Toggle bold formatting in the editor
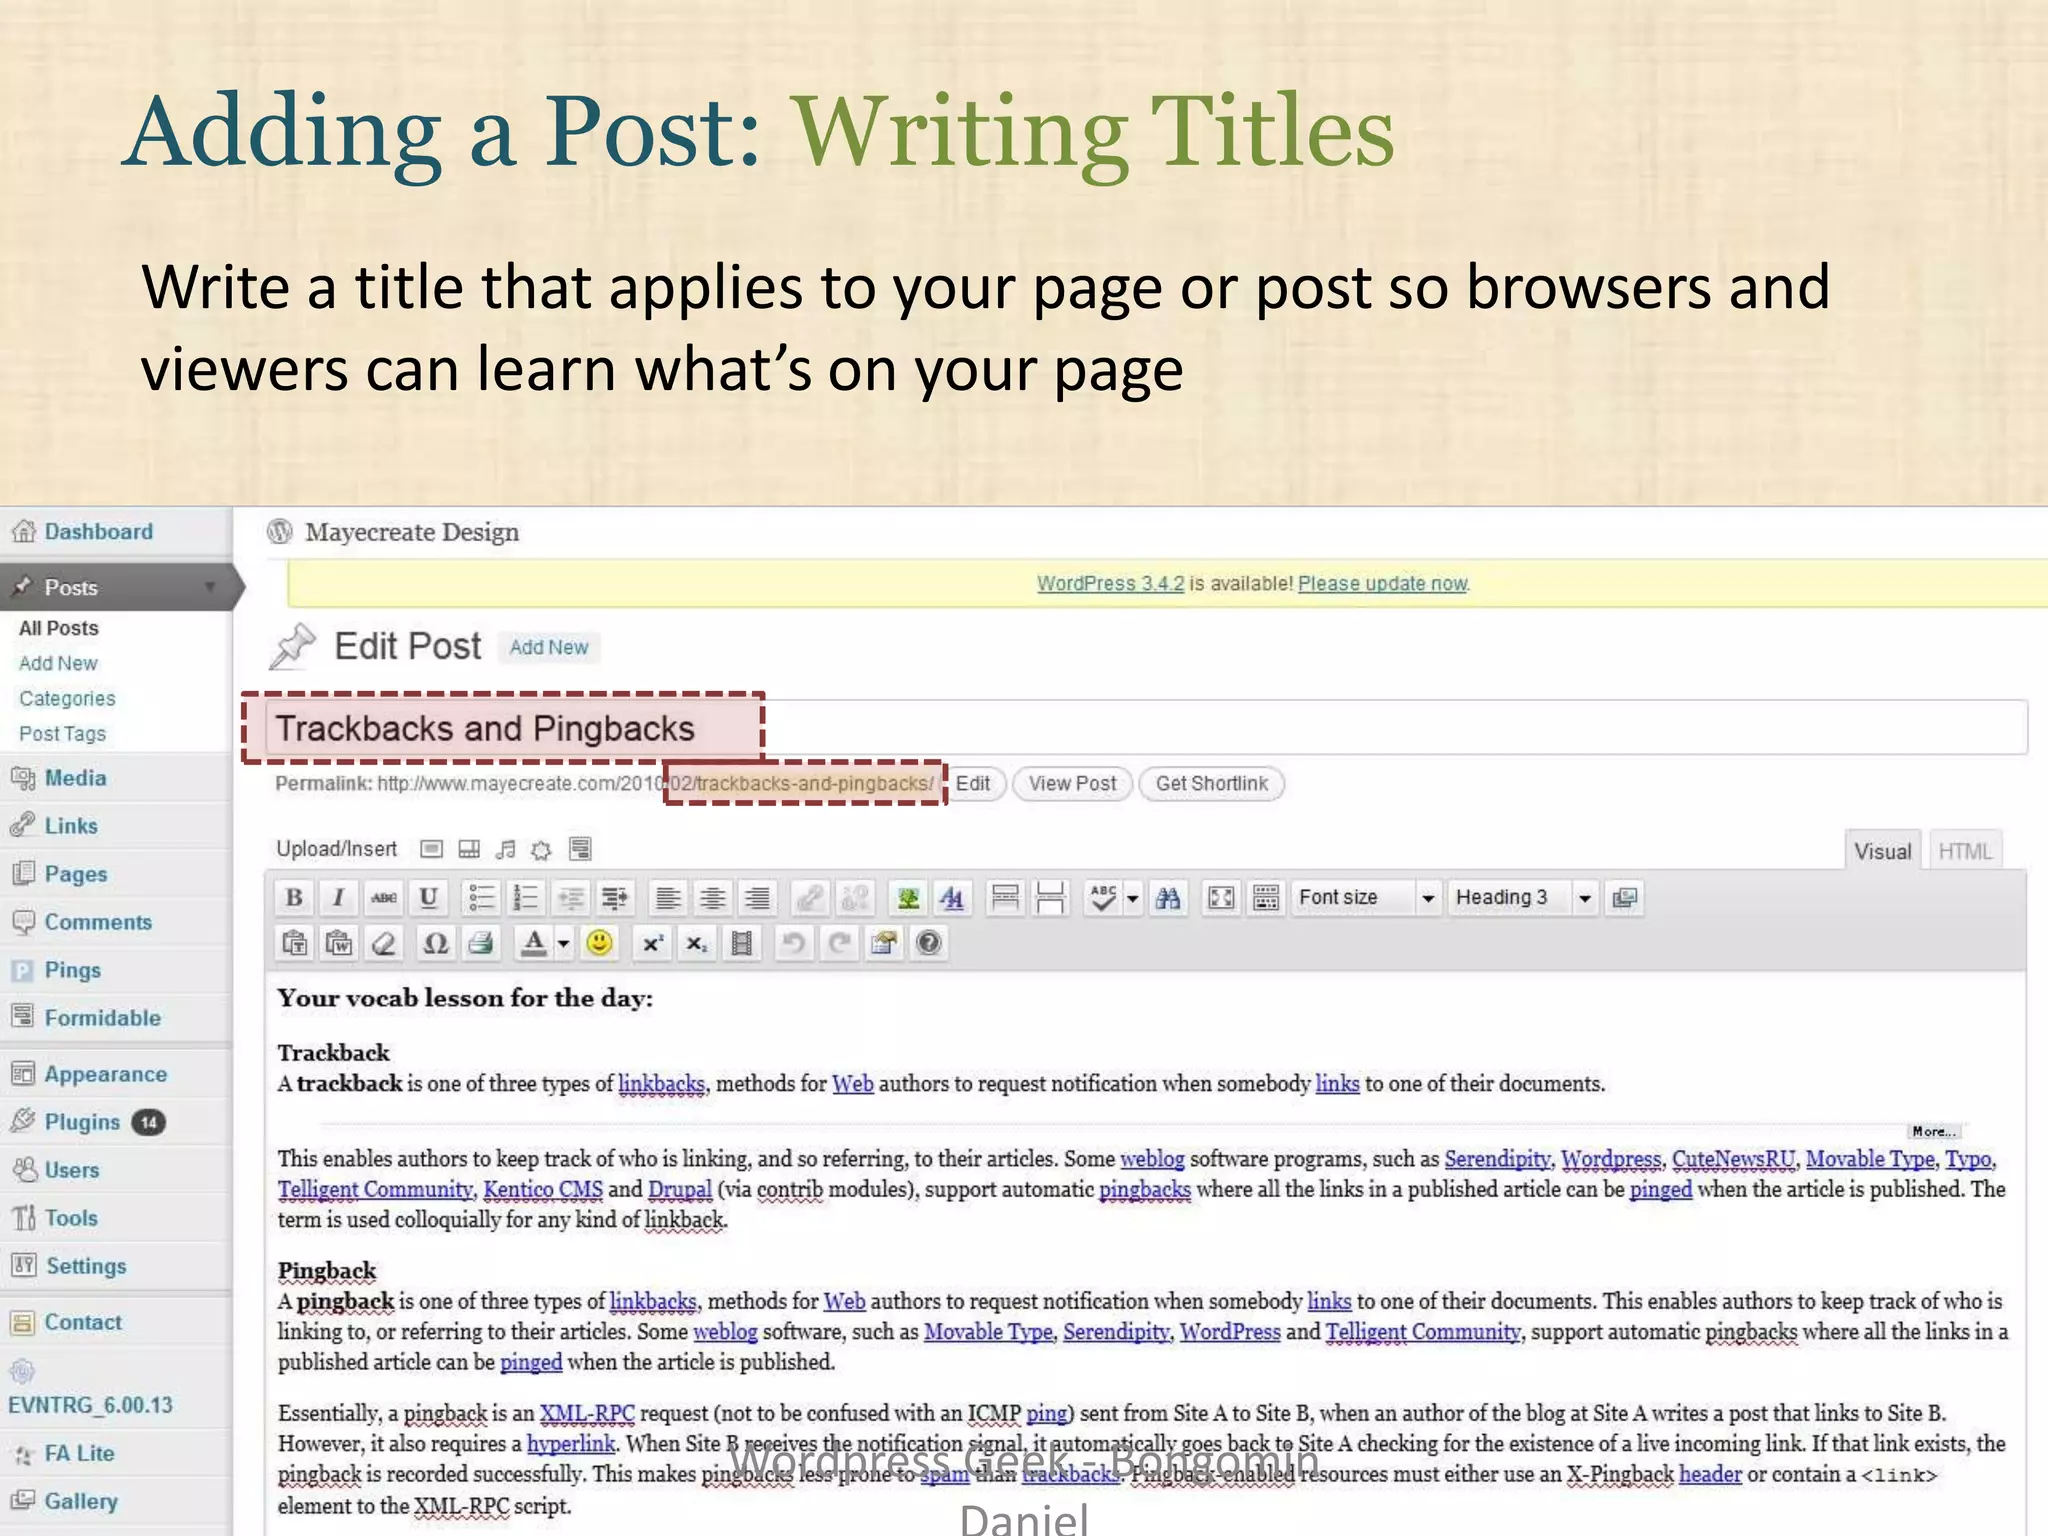Viewport: 2048px width, 1536px height. pos(294,897)
